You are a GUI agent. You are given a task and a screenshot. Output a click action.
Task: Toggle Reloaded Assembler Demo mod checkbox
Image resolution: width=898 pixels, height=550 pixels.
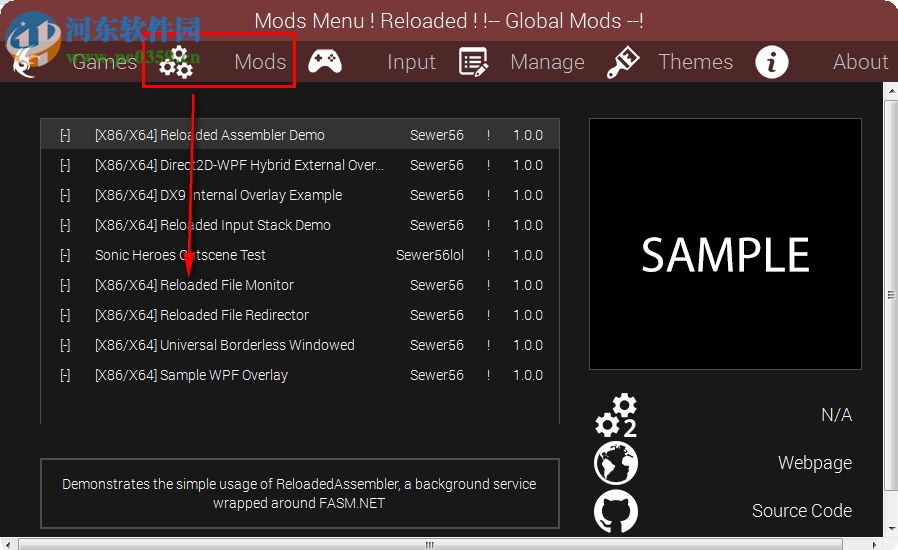coord(65,135)
